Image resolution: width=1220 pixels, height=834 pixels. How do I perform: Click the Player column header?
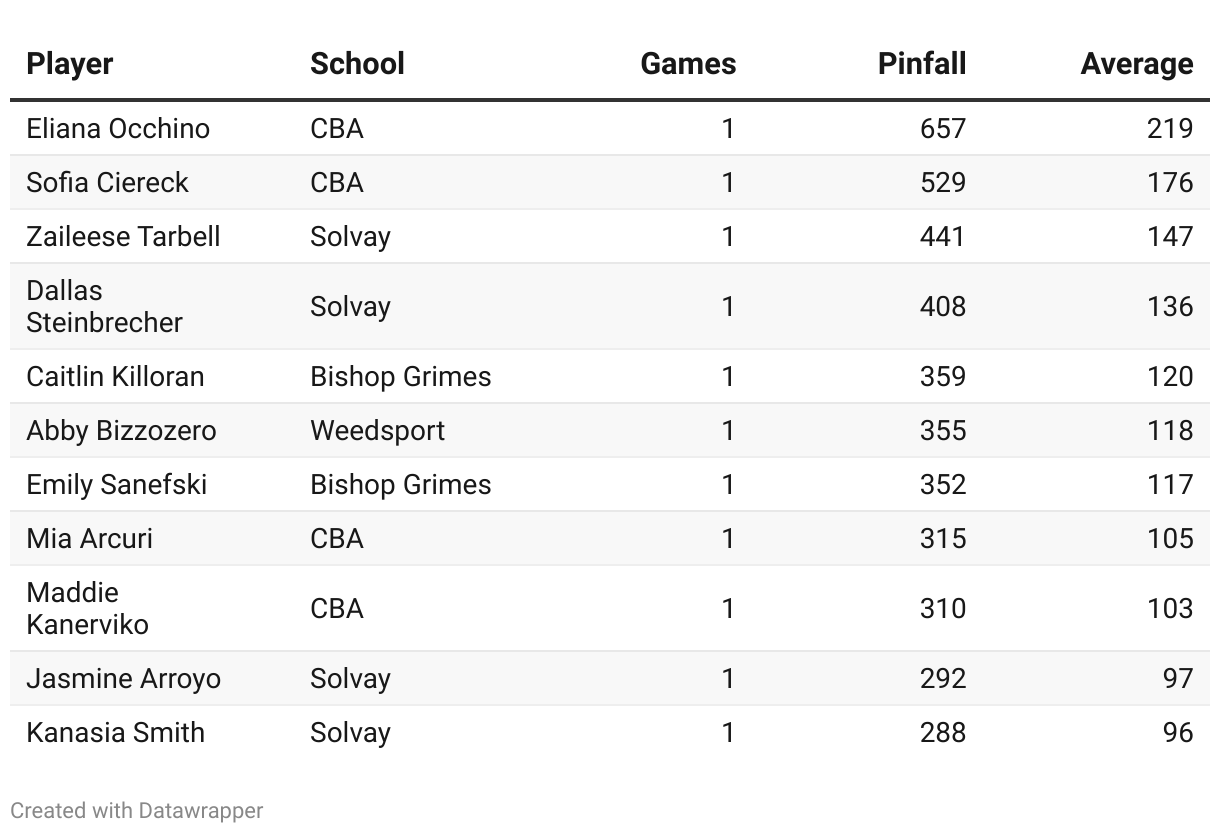pyautogui.click(x=70, y=64)
